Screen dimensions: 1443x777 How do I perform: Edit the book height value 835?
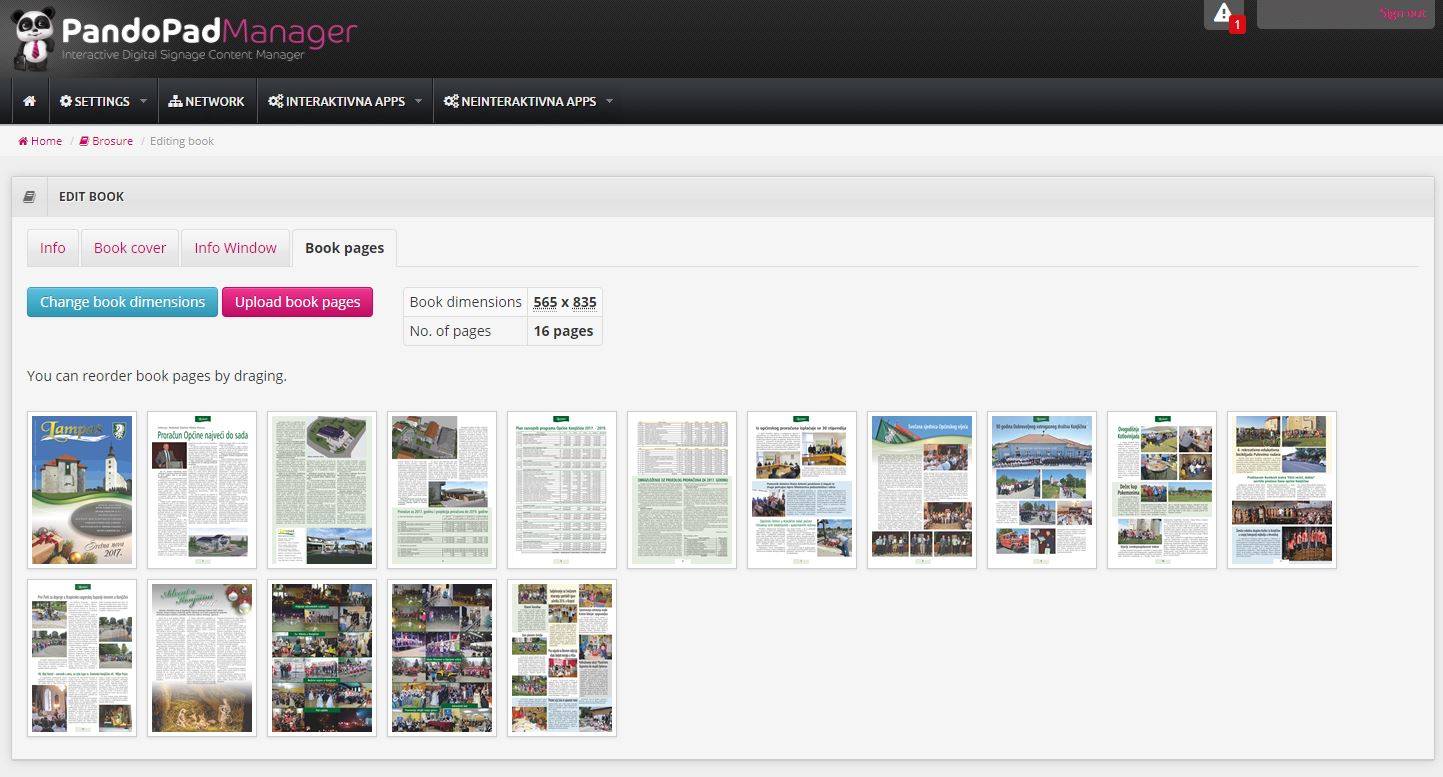coord(584,302)
